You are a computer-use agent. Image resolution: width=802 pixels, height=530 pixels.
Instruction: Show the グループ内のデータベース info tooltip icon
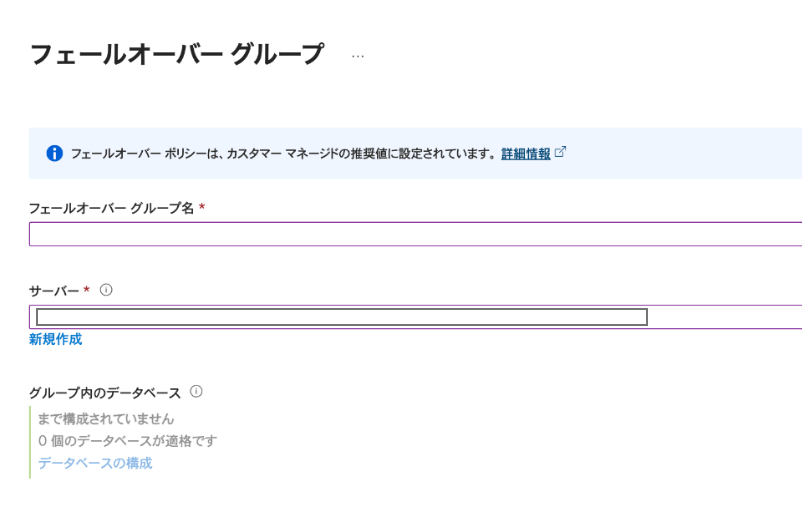(x=196, y=392)
